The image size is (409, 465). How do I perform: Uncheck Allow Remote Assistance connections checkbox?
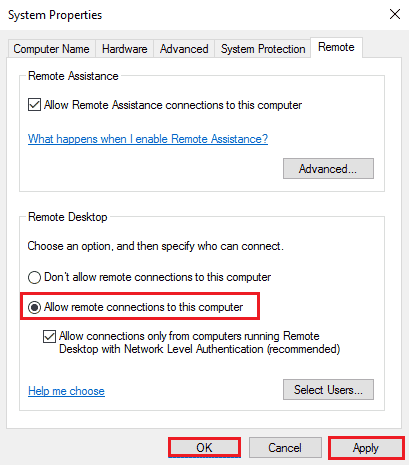coord(35,105)
